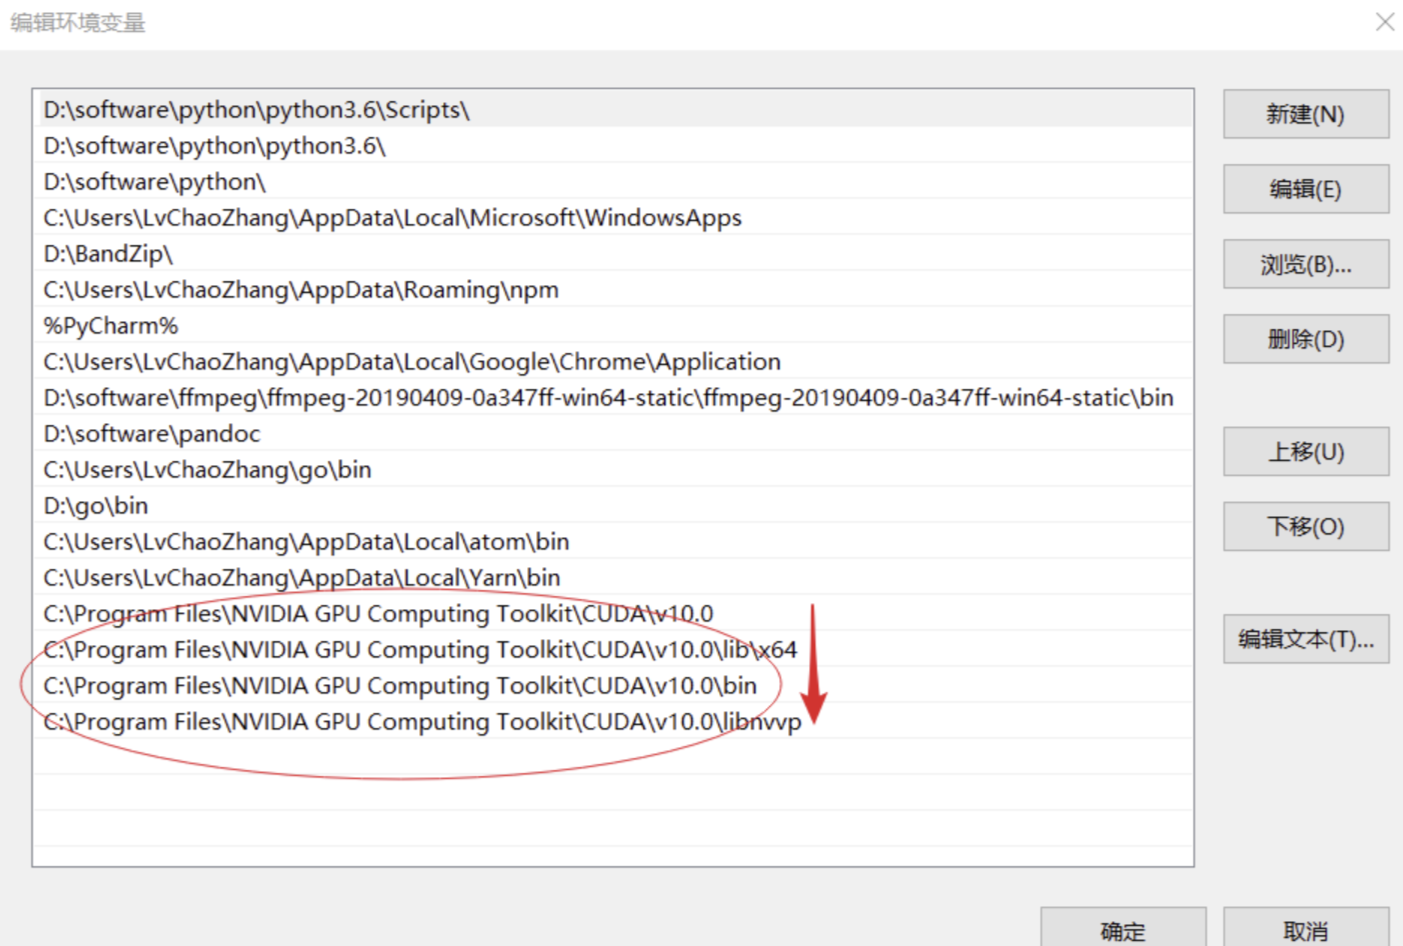Select the Google\Chrome\Application entry

pos(613,361)
